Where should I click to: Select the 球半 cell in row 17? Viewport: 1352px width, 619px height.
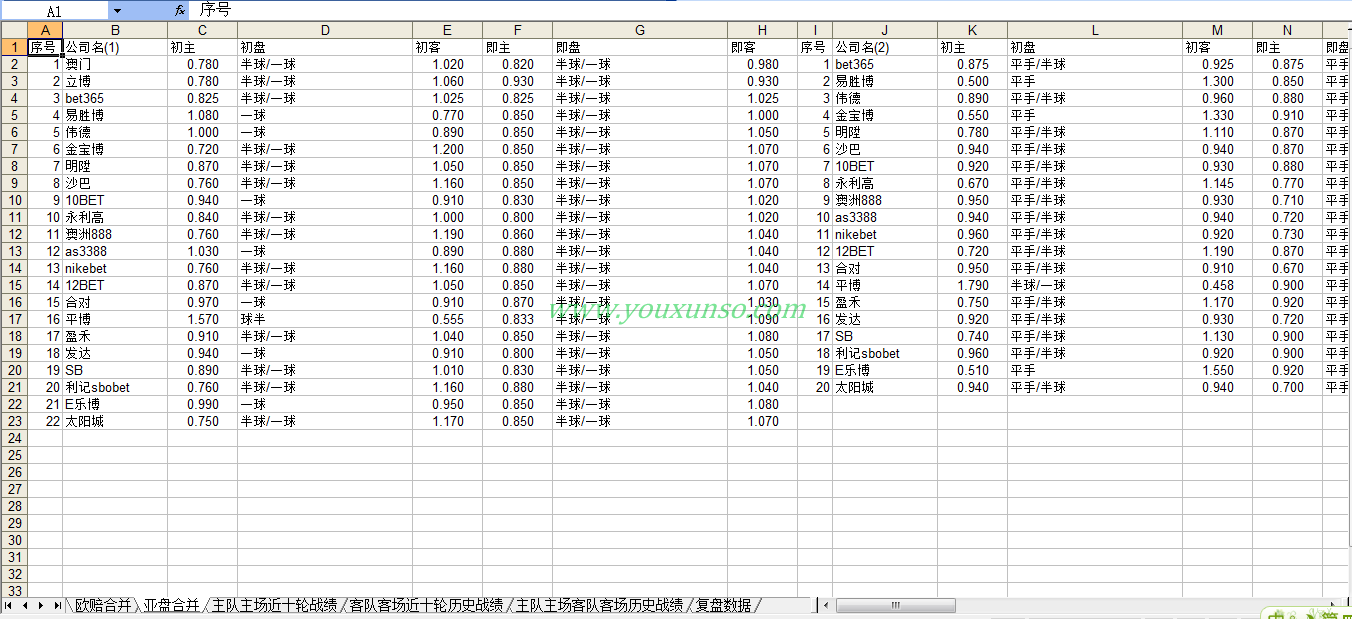pos(325,319)
